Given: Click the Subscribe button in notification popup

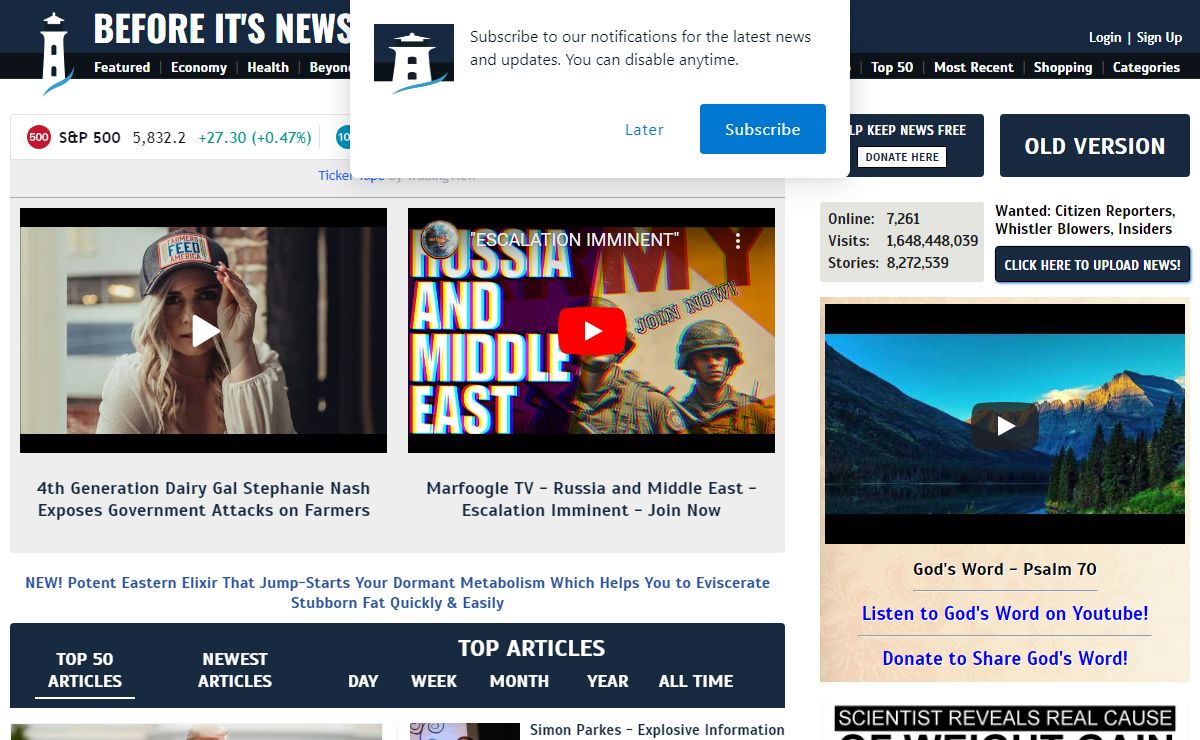Looking at the screenshot, I should point(763,129).
